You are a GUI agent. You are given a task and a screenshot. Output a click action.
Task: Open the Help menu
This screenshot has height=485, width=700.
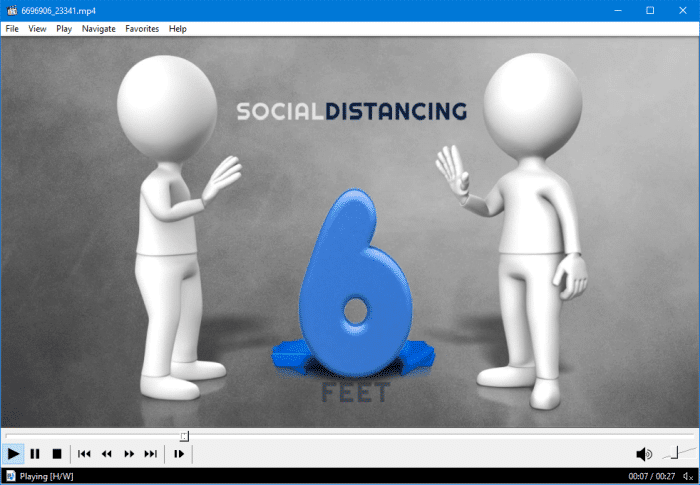click(x=178, y=29)
